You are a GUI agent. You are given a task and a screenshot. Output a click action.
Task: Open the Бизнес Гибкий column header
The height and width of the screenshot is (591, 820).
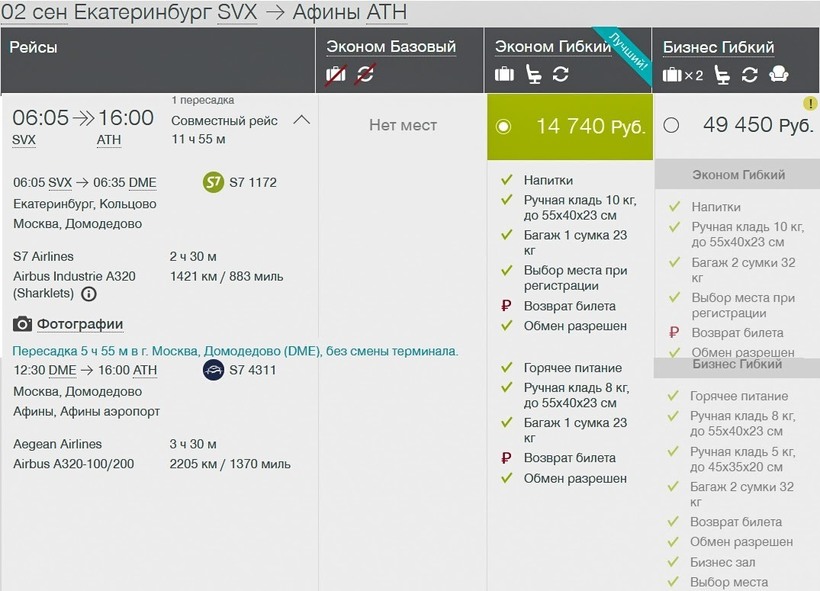tap(719, 48)
